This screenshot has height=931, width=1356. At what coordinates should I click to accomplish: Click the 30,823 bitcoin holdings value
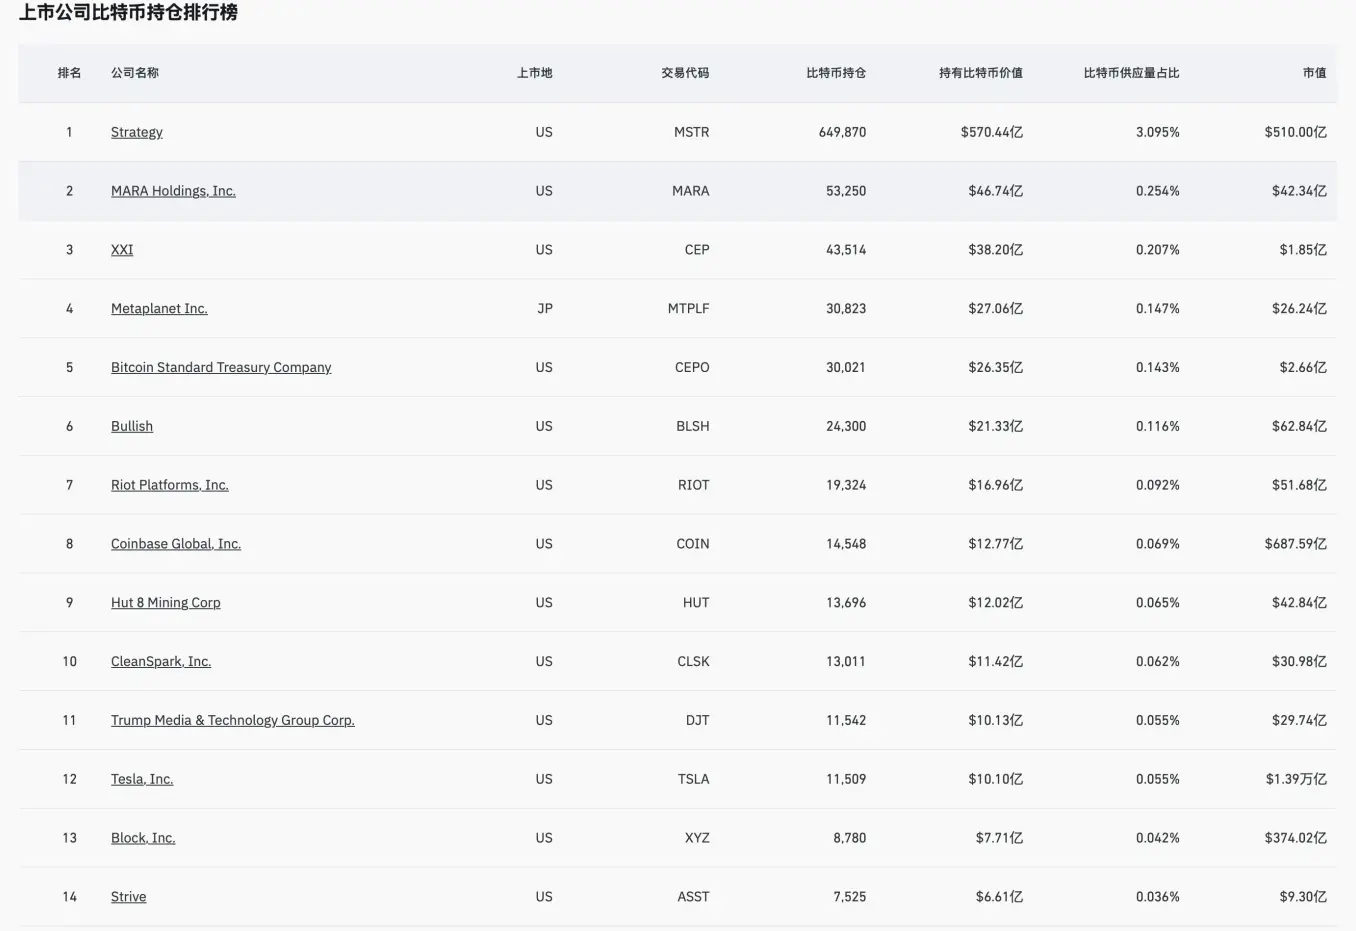[846, 309]
